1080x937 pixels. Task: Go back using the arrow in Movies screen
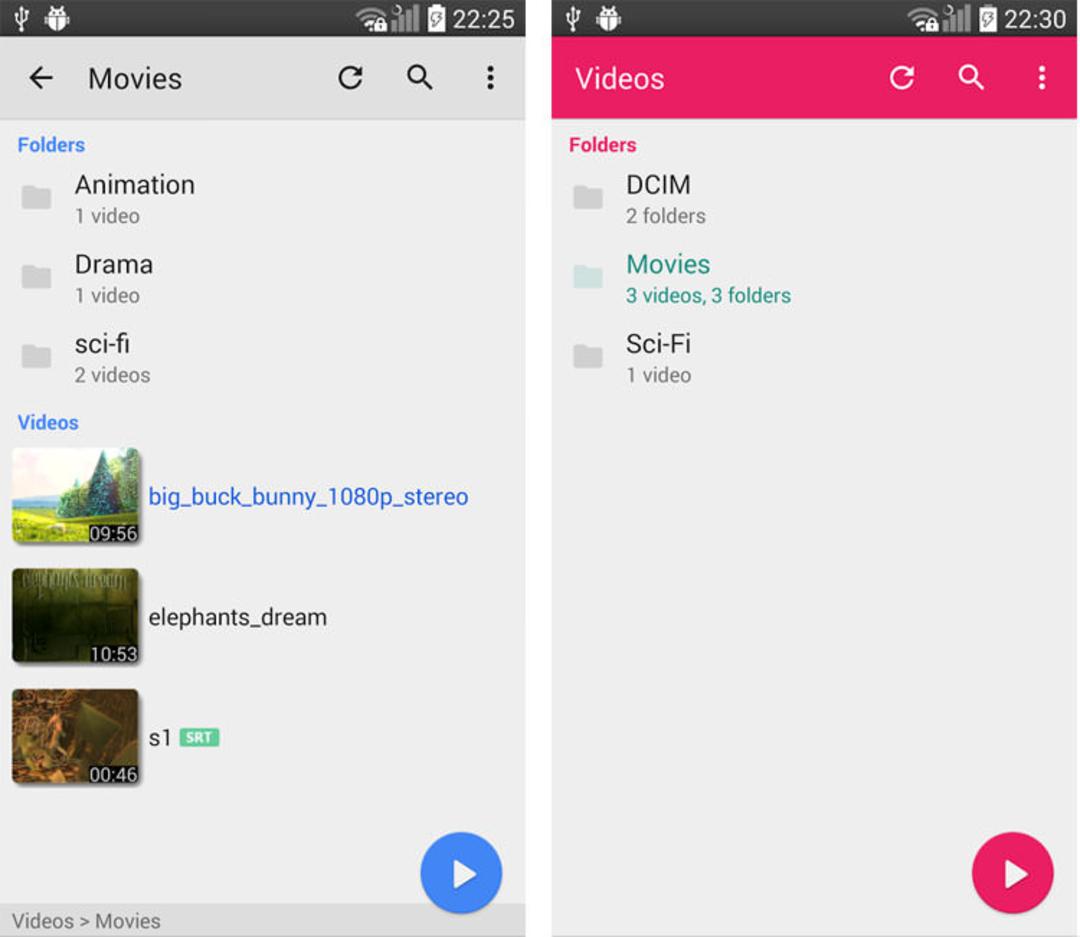[x=41, y=78]
